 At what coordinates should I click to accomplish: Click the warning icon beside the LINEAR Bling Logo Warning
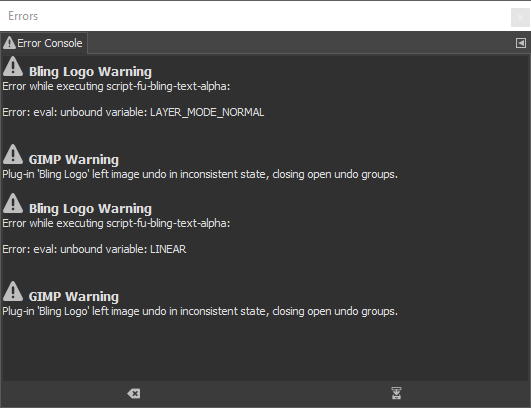click(13, 203)
